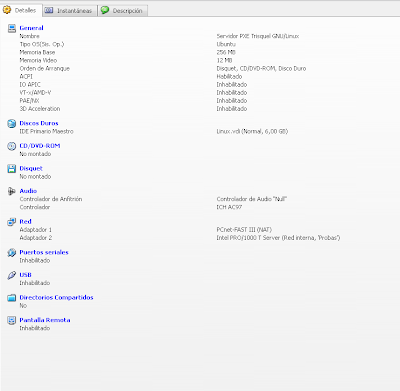Click the Audio speaker icon
This screenshot has height=391, width=400.
click(x=12, y=191)
